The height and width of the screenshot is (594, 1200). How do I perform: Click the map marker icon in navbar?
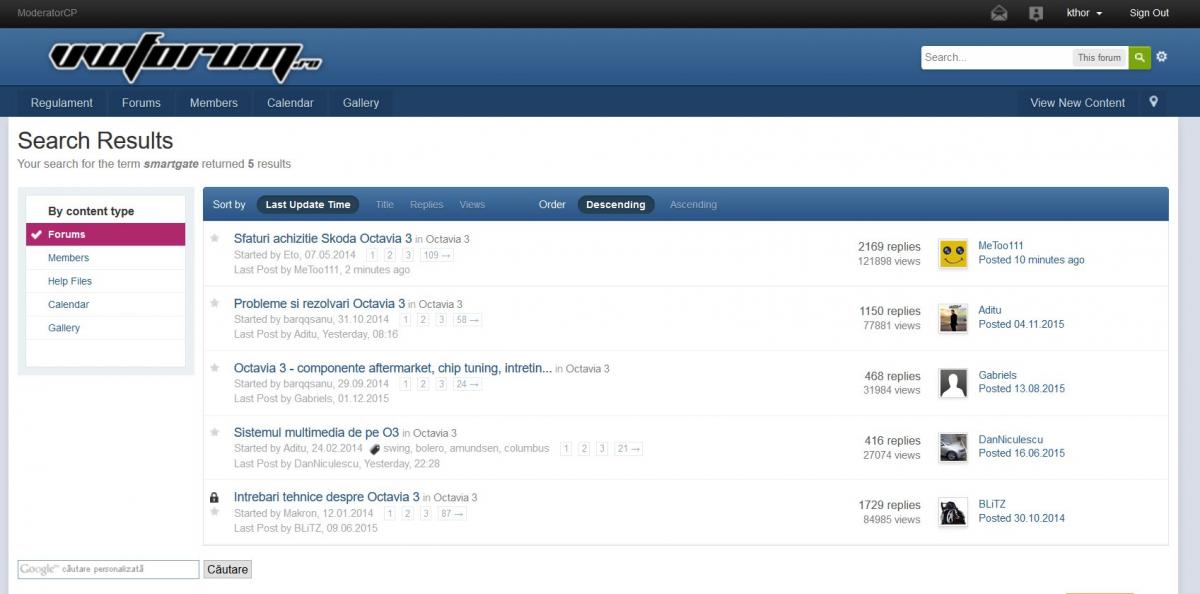tap(1153, 102)
